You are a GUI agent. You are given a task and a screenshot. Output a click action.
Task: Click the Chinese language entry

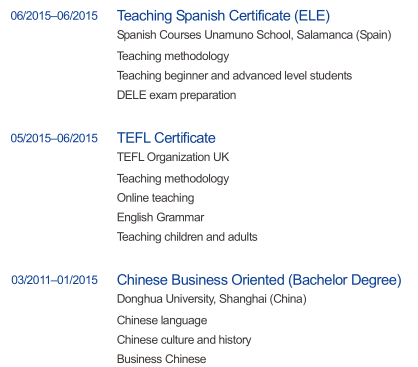pos(162,320)
